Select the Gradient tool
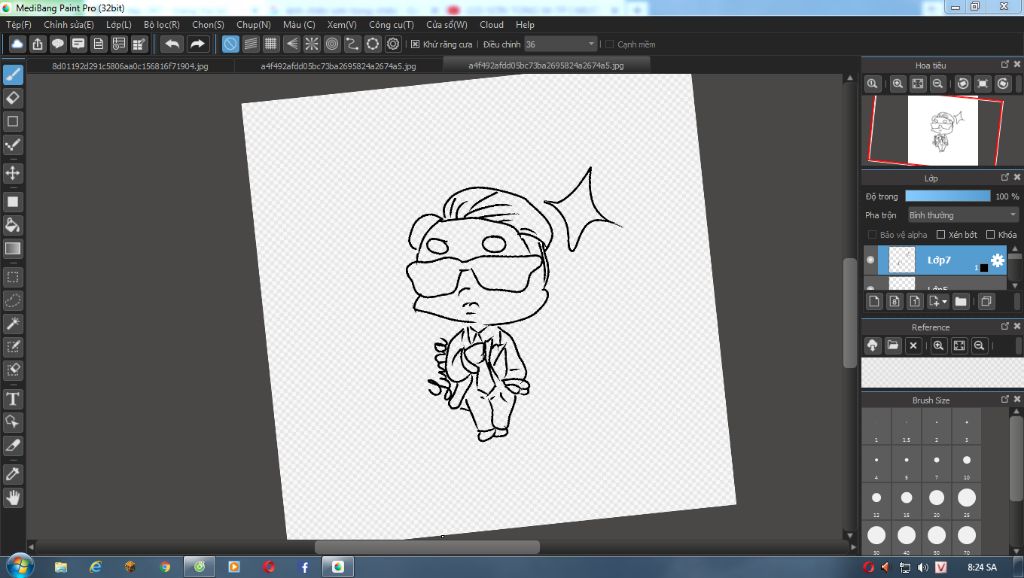 tap(12, 249)
